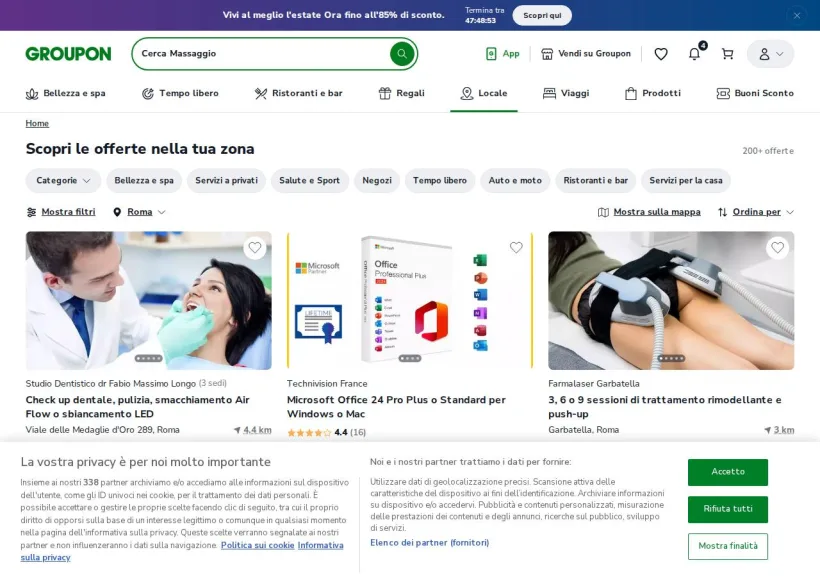This screenshot has height=577, width=820.
Task: Filter by Auto e moto chip
Action: click(515, 180)
